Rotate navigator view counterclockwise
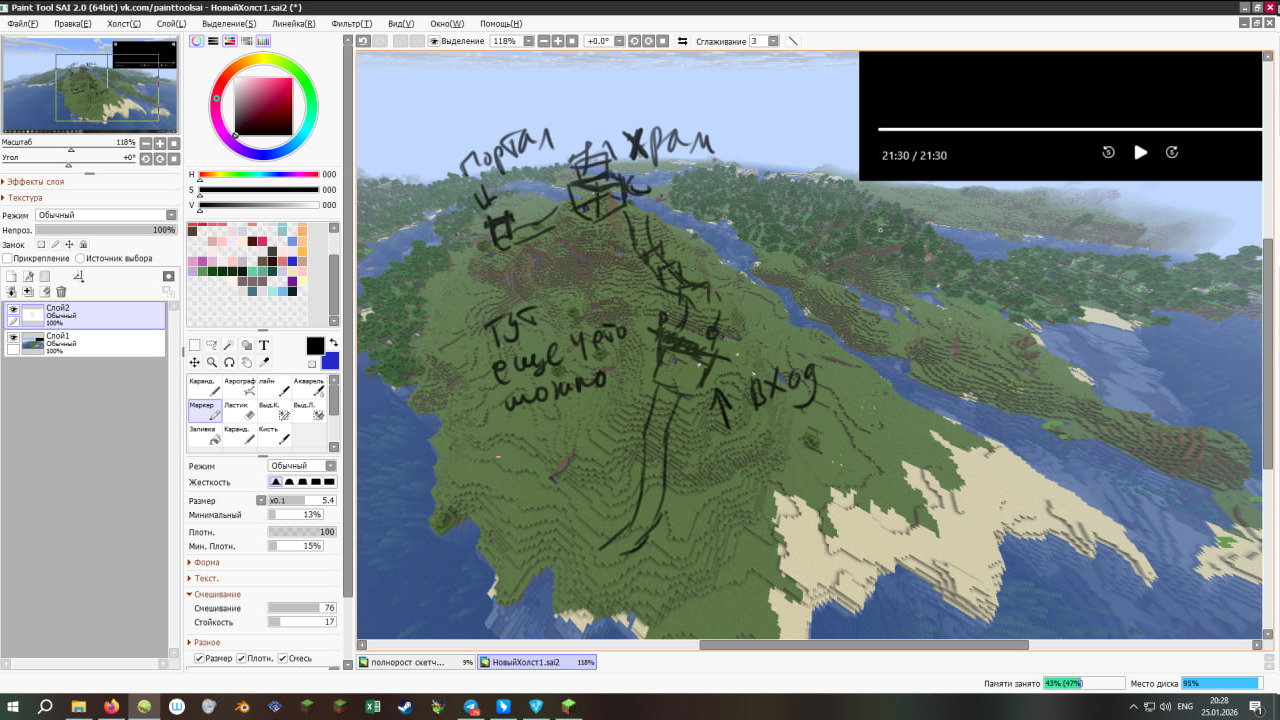 point(146,159)
